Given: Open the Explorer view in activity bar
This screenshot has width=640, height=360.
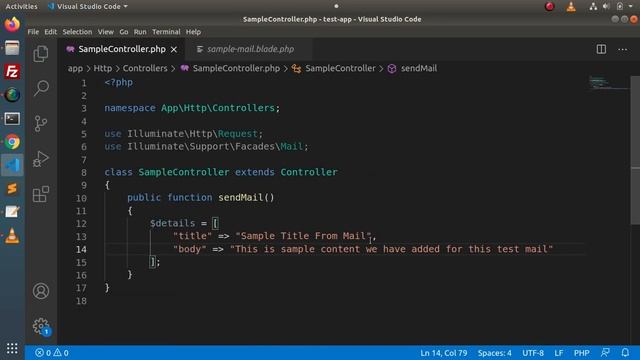Looking at the screenshot, I should click(x=41, y=54).
